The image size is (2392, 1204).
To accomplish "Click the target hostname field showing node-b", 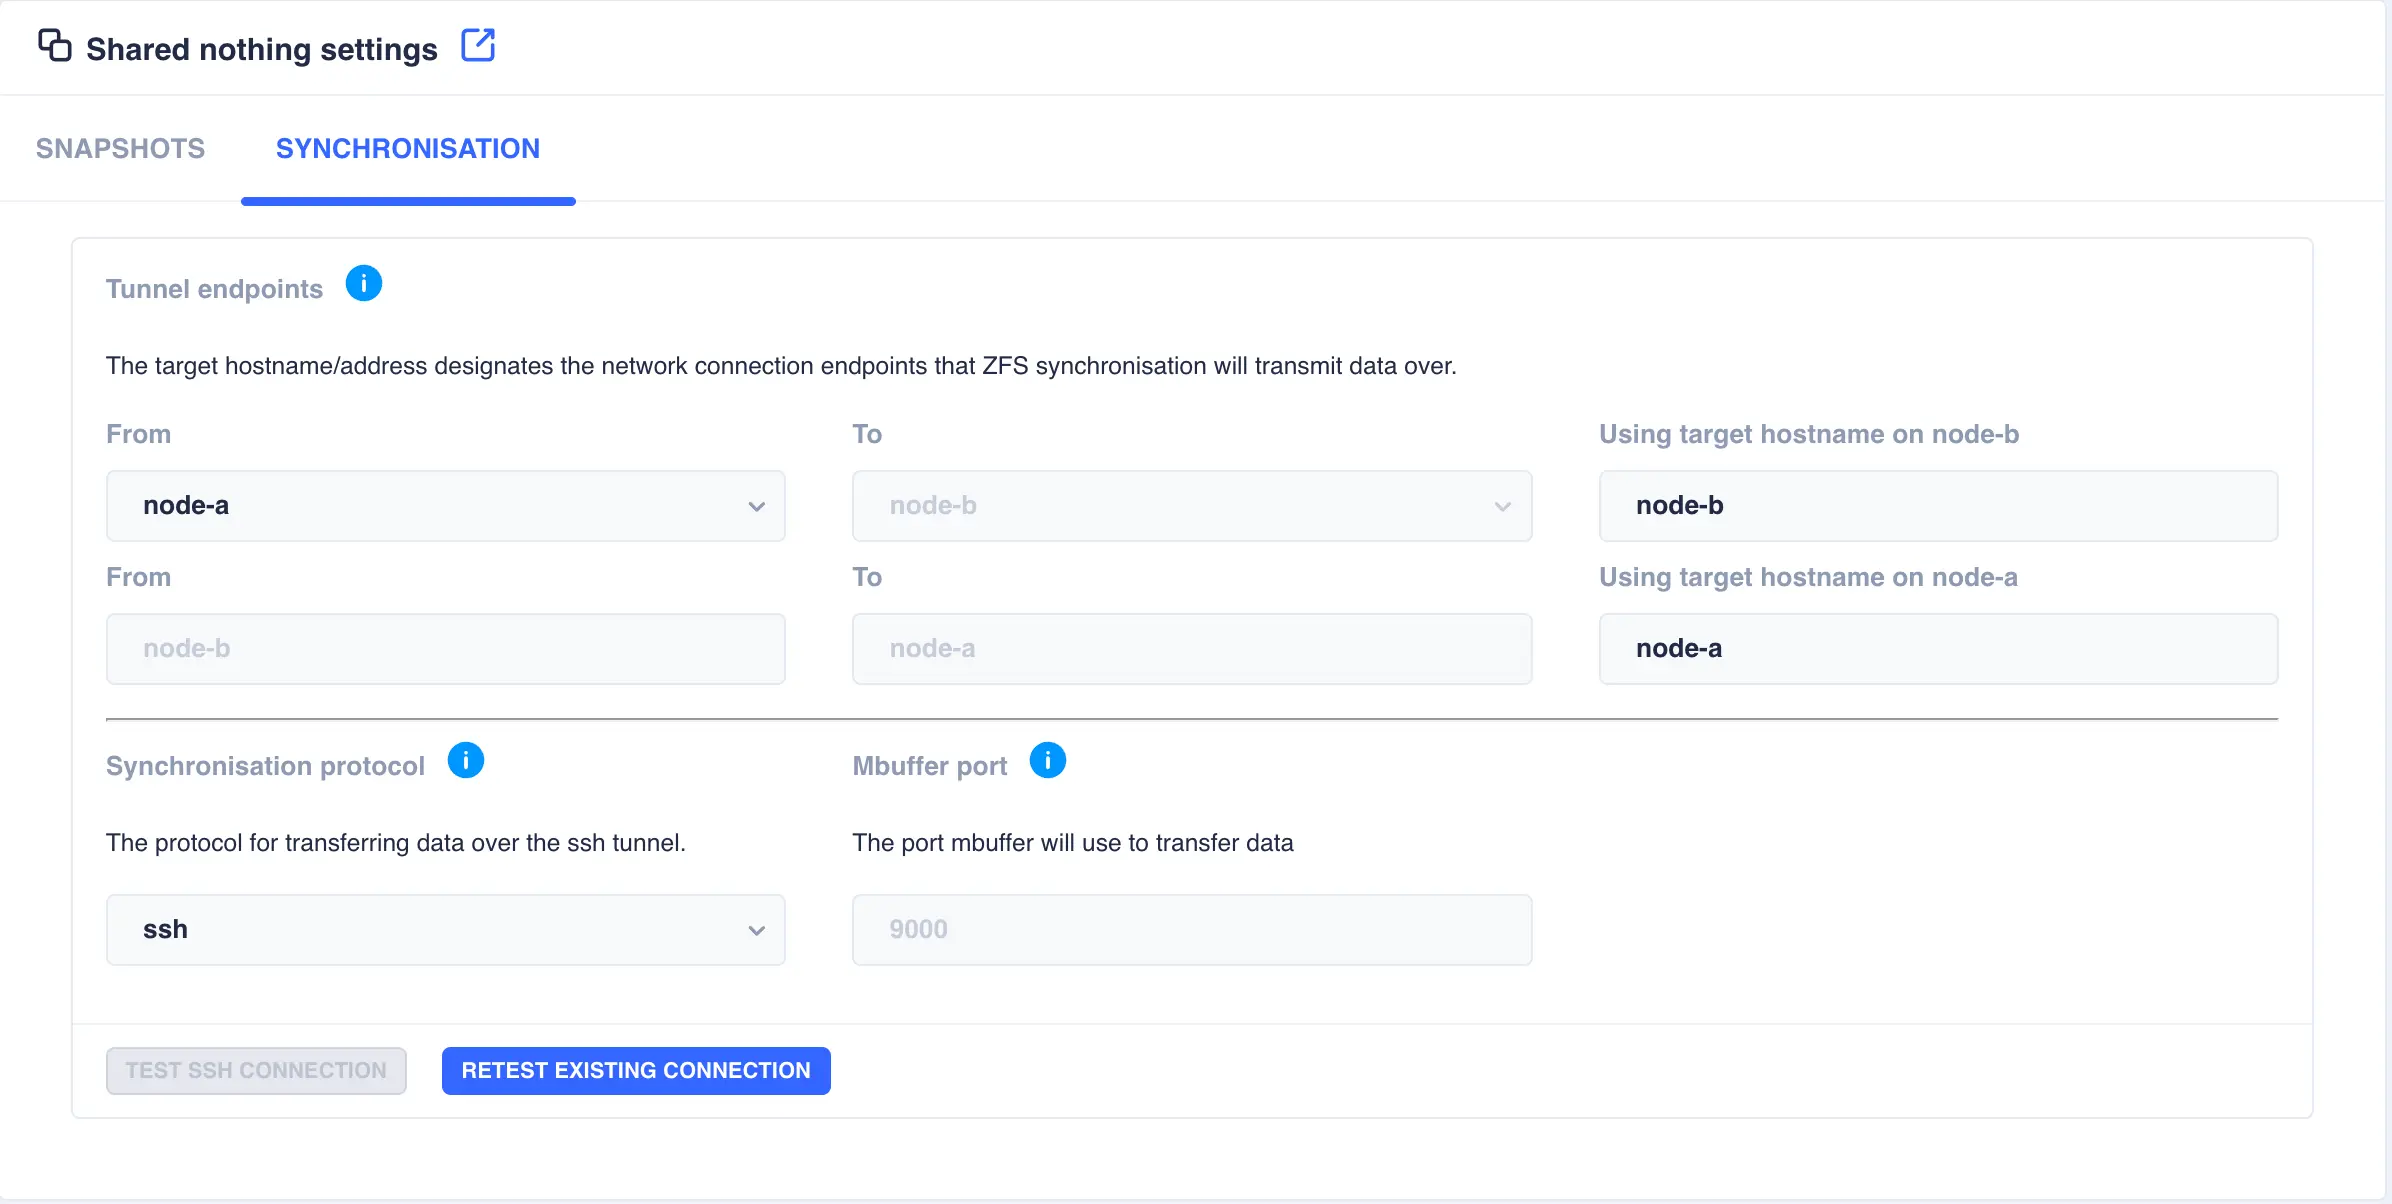I will [x=1938, y=506].
